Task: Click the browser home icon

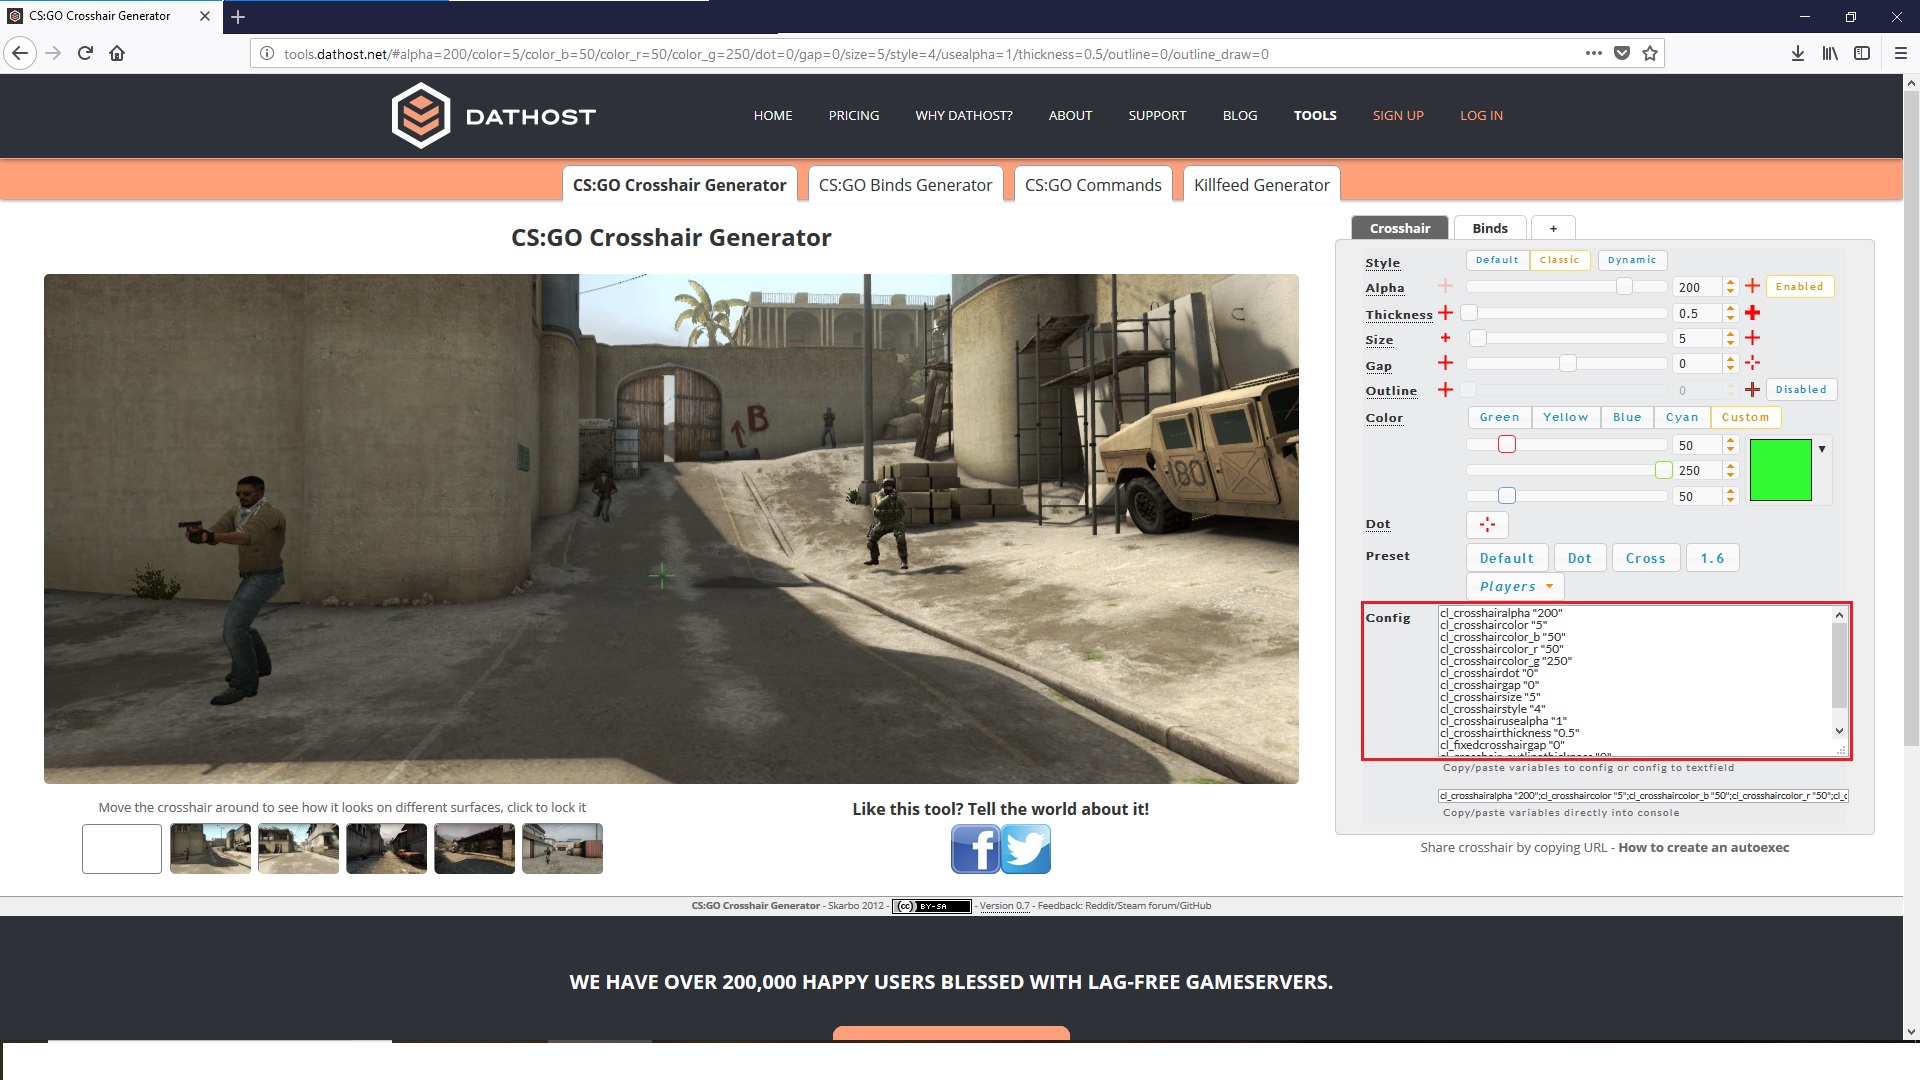Action: pyautogui.click(x=117, y=54)
